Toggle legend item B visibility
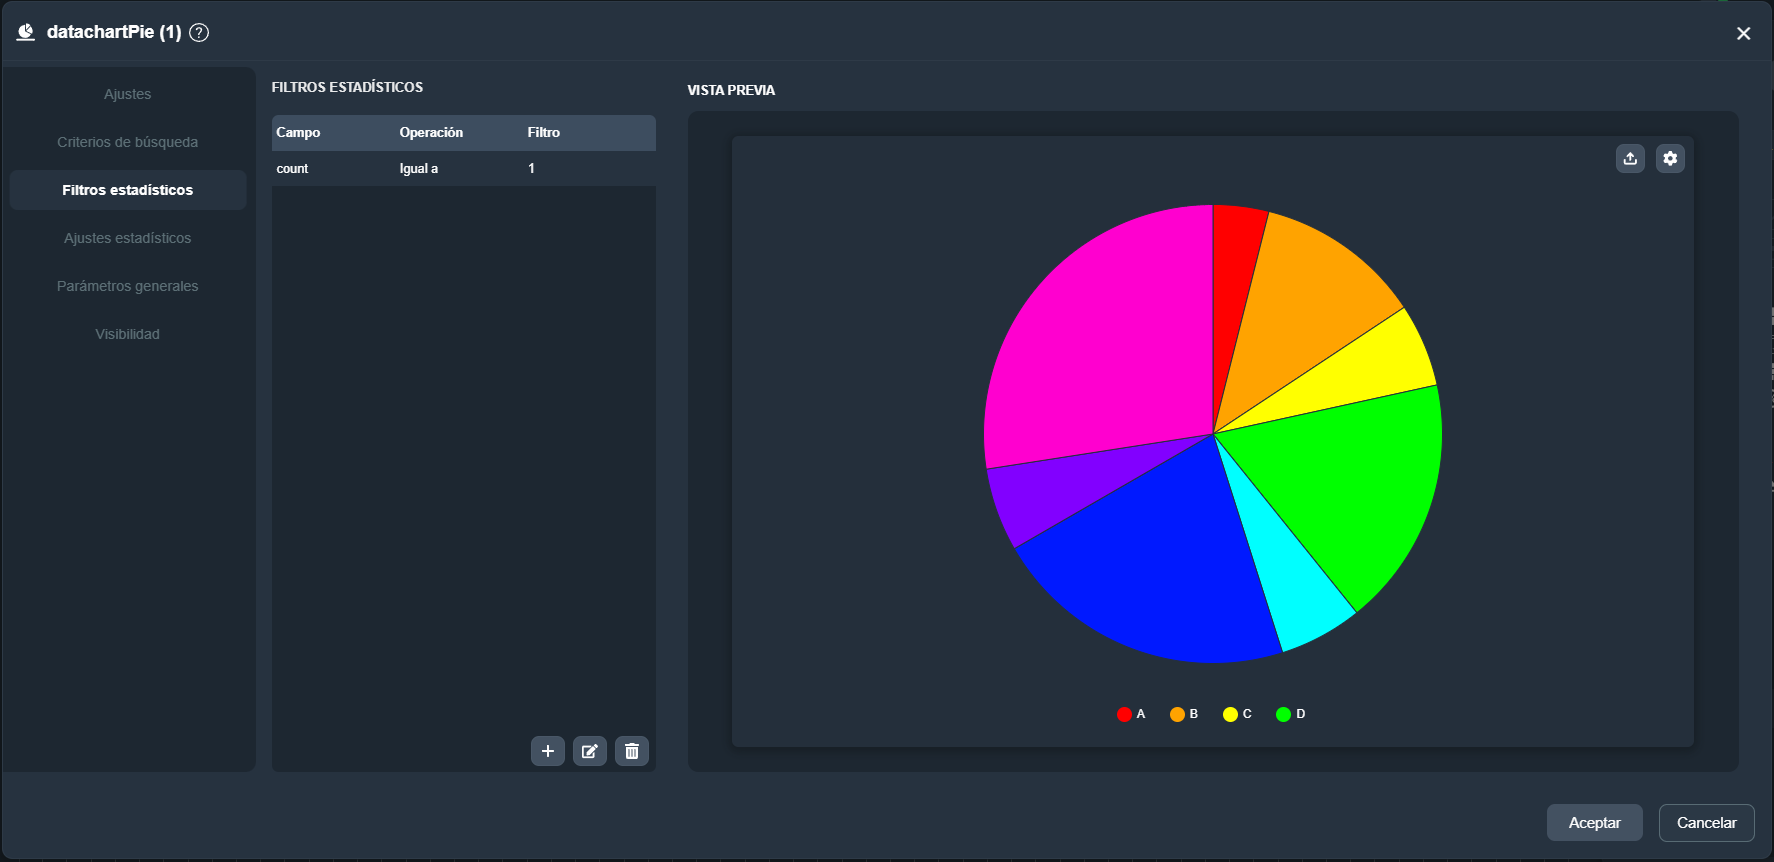Viewport: 1774px width, 862px height. tap(1184, 714)
